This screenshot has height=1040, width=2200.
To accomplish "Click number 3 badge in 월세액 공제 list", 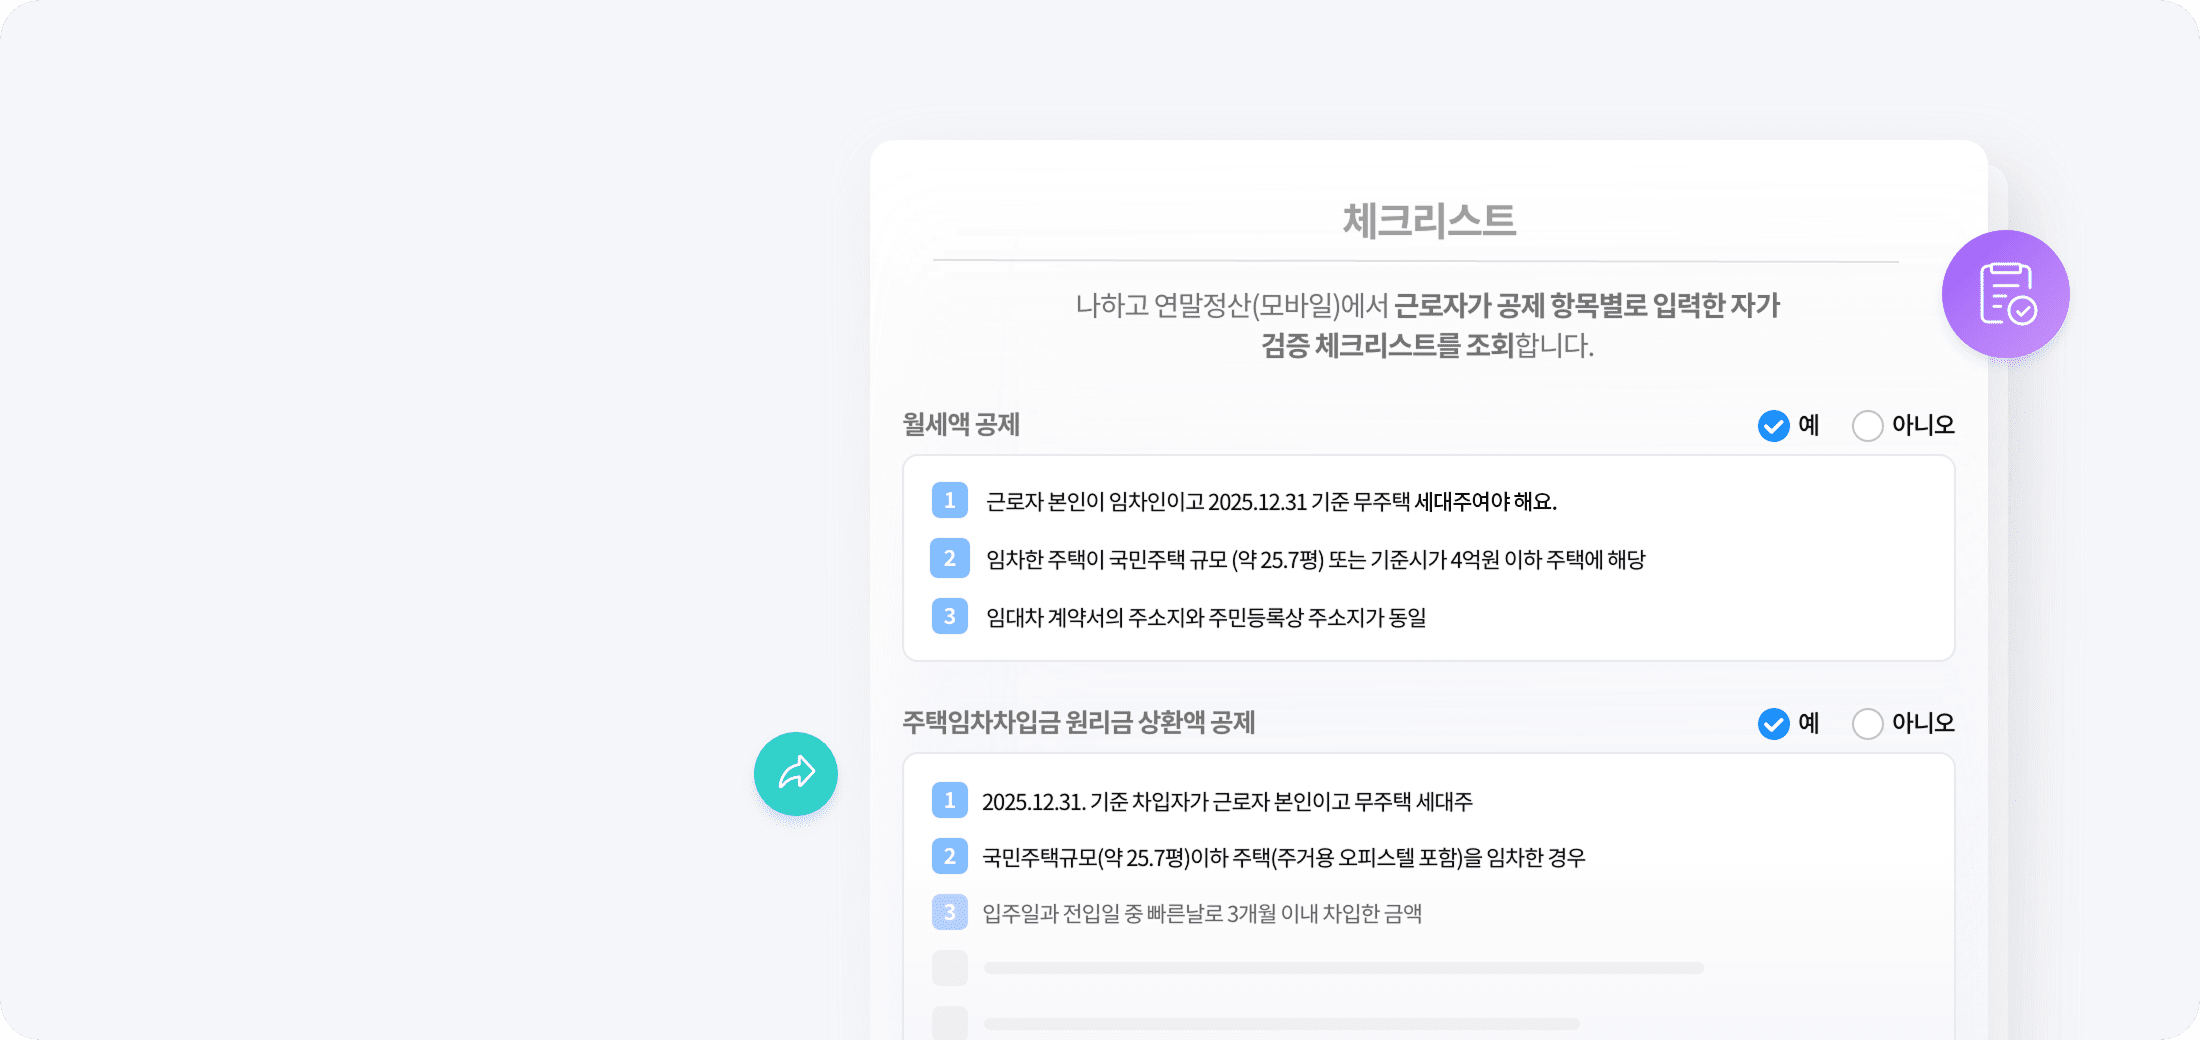I will coord(949,616).
